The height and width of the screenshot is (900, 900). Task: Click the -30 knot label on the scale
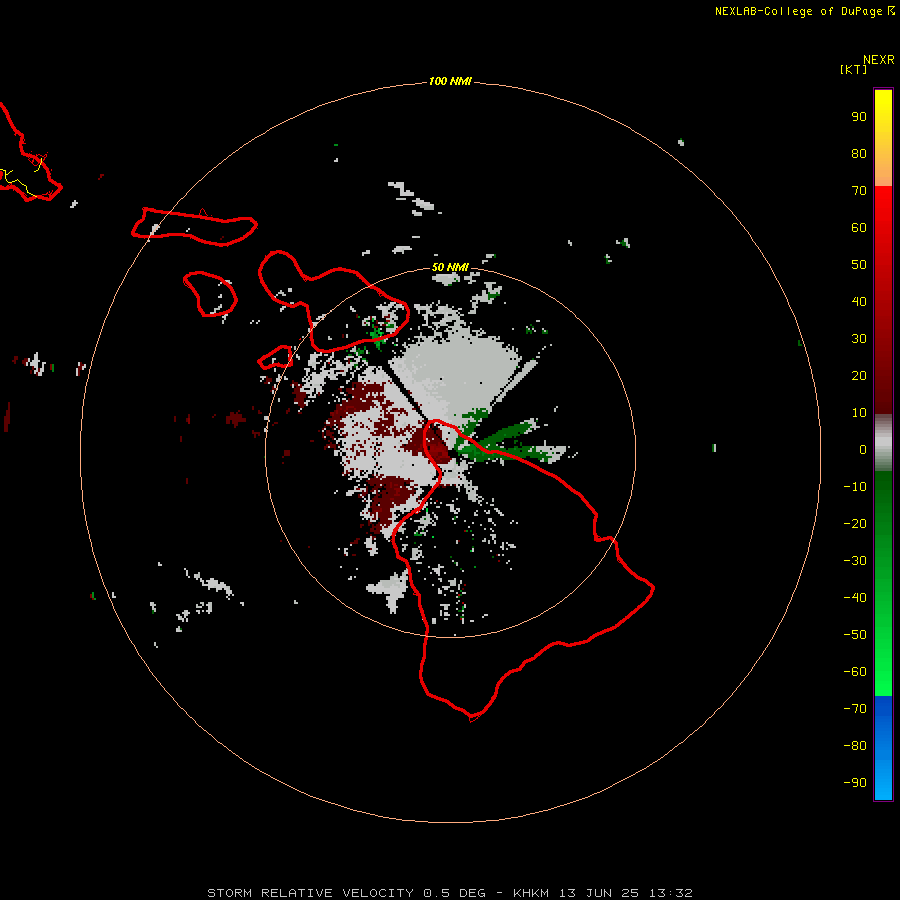(x=855, y=561)
